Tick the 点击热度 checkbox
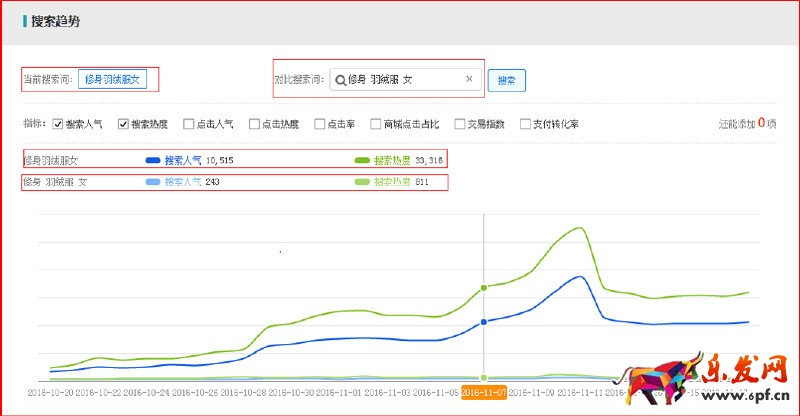This screenshot has width=800, height=416. pos(254,125)
